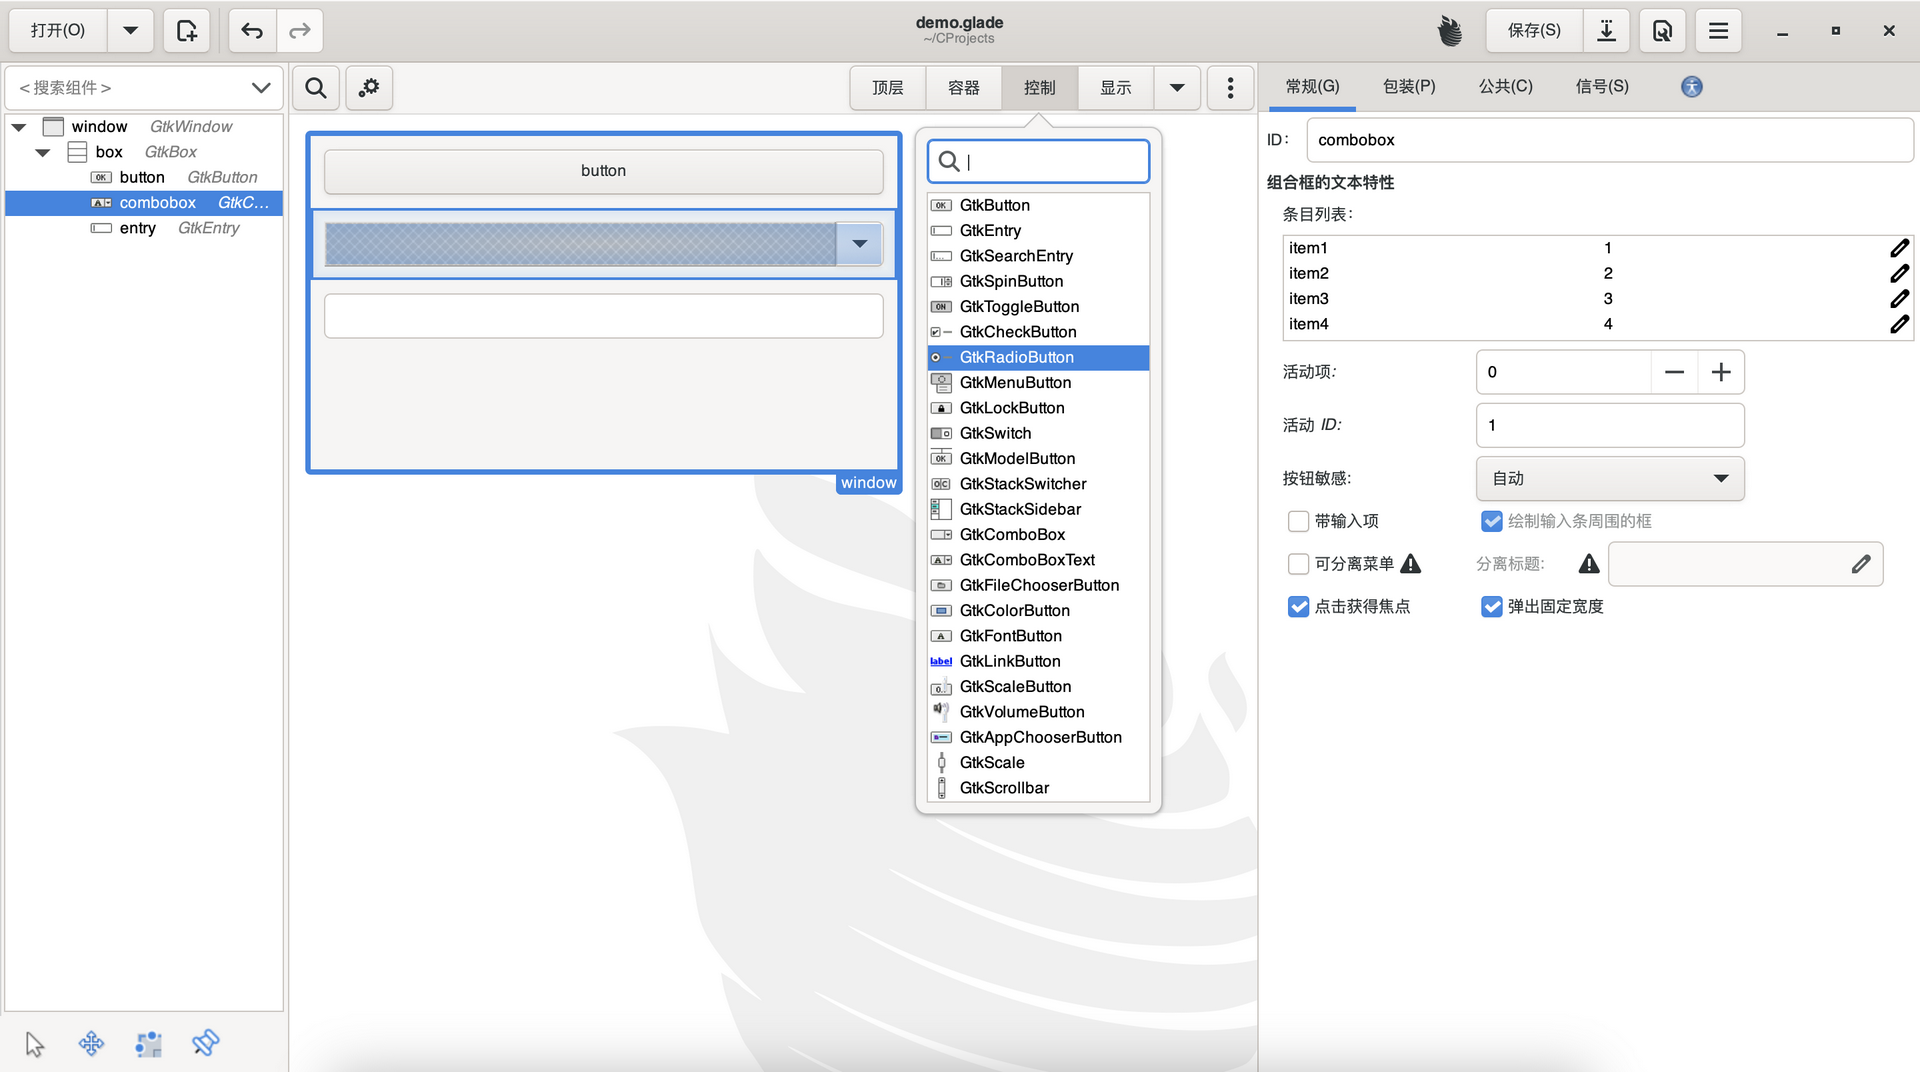
Task: Open the three-dot more options menu
Action: tap(1230, 88)
